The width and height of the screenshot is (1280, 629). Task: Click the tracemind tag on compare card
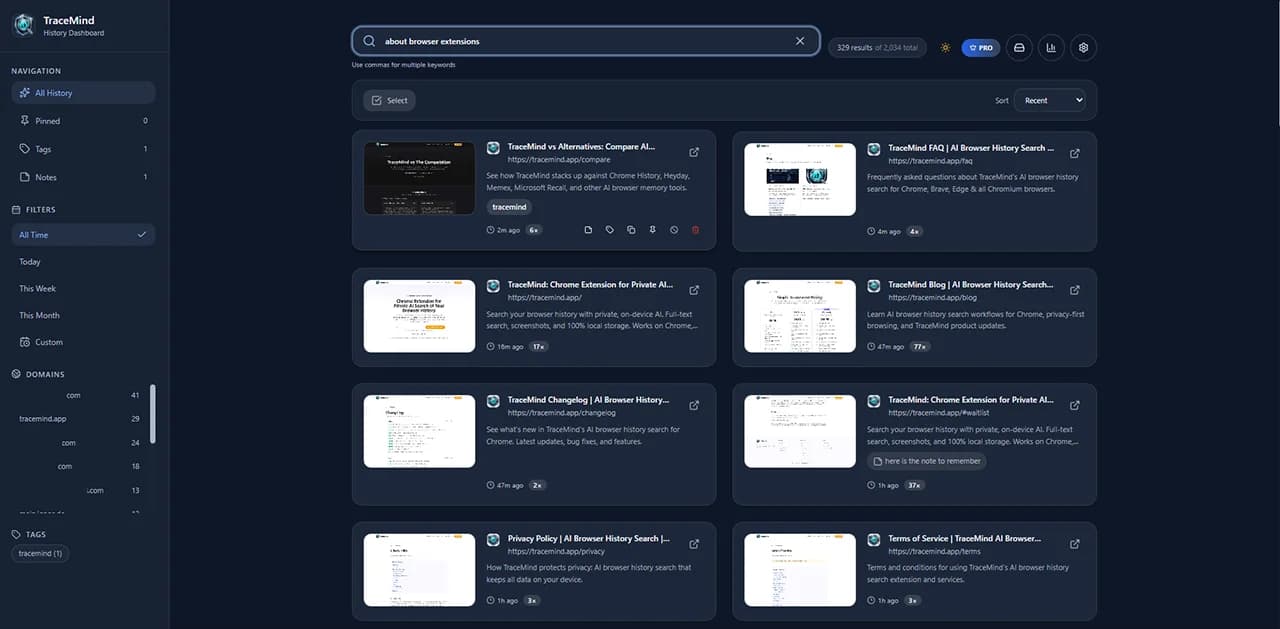point(510,207)
